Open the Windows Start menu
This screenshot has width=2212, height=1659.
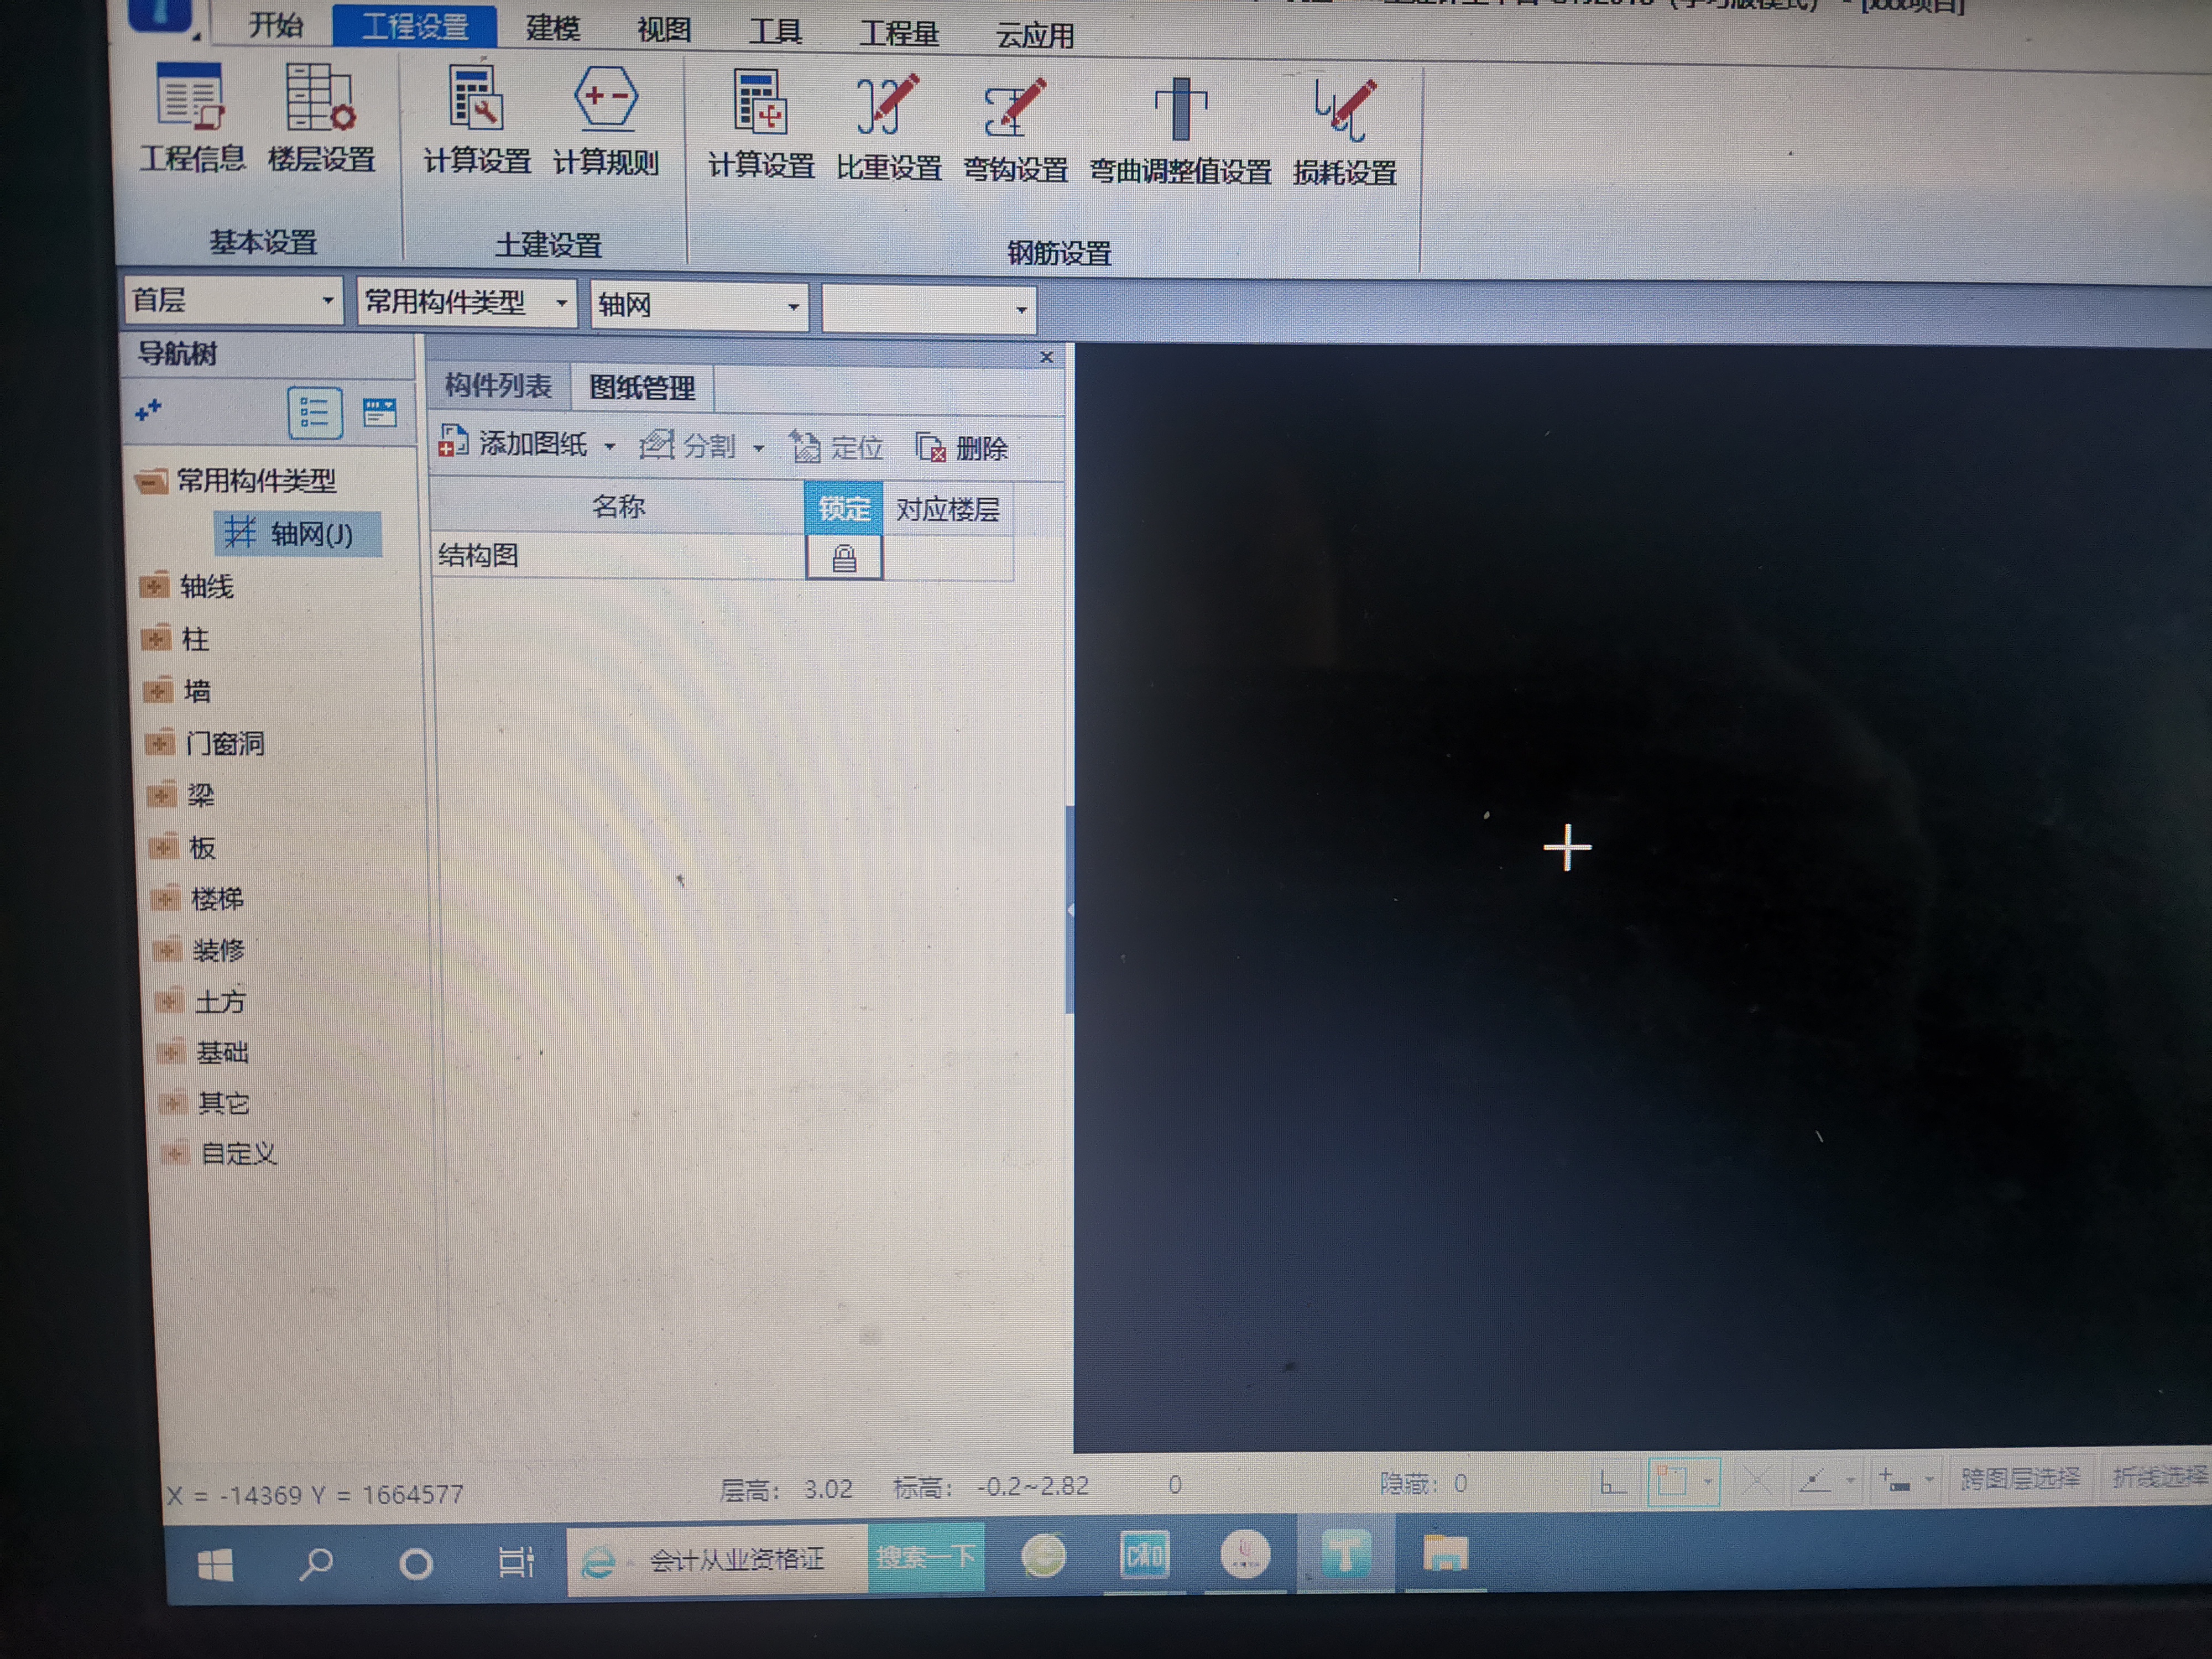tap(215, 1565)
